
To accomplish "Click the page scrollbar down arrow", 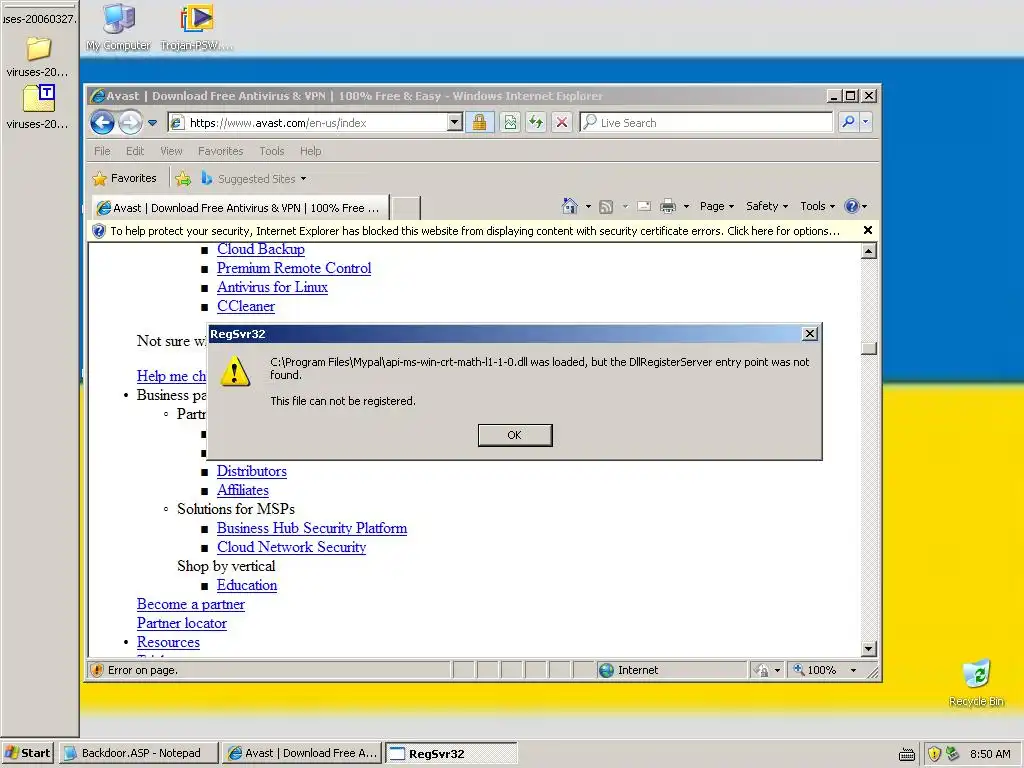I will tap(869, 648).
